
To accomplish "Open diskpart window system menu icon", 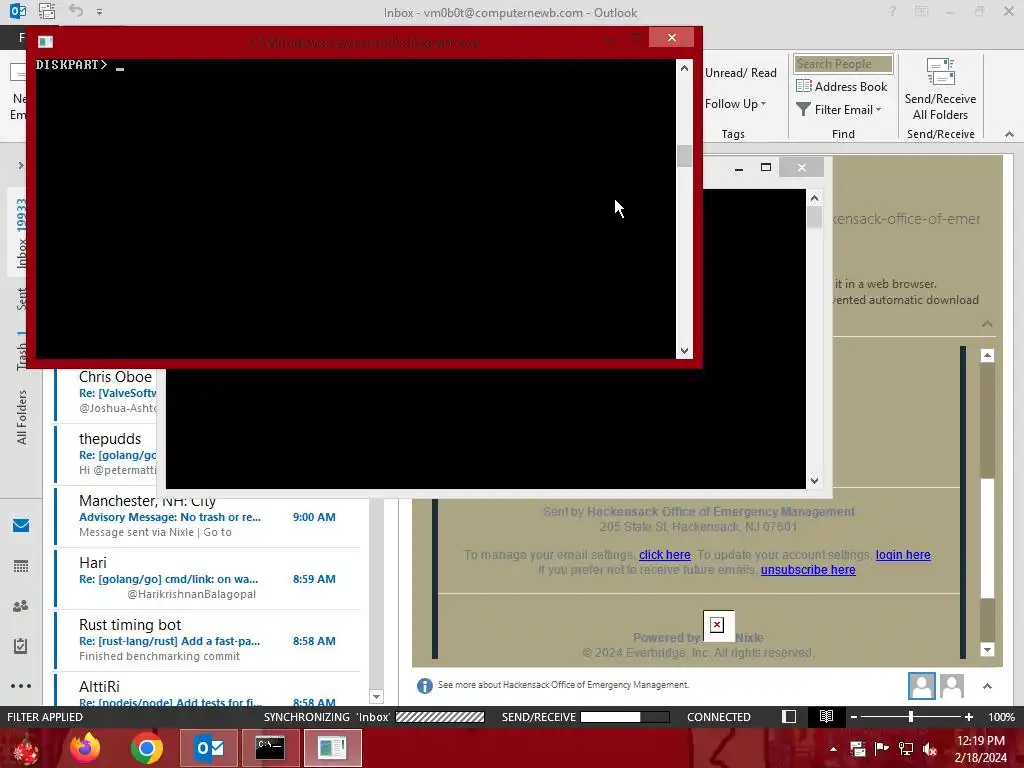I will [x=46, y=42].
